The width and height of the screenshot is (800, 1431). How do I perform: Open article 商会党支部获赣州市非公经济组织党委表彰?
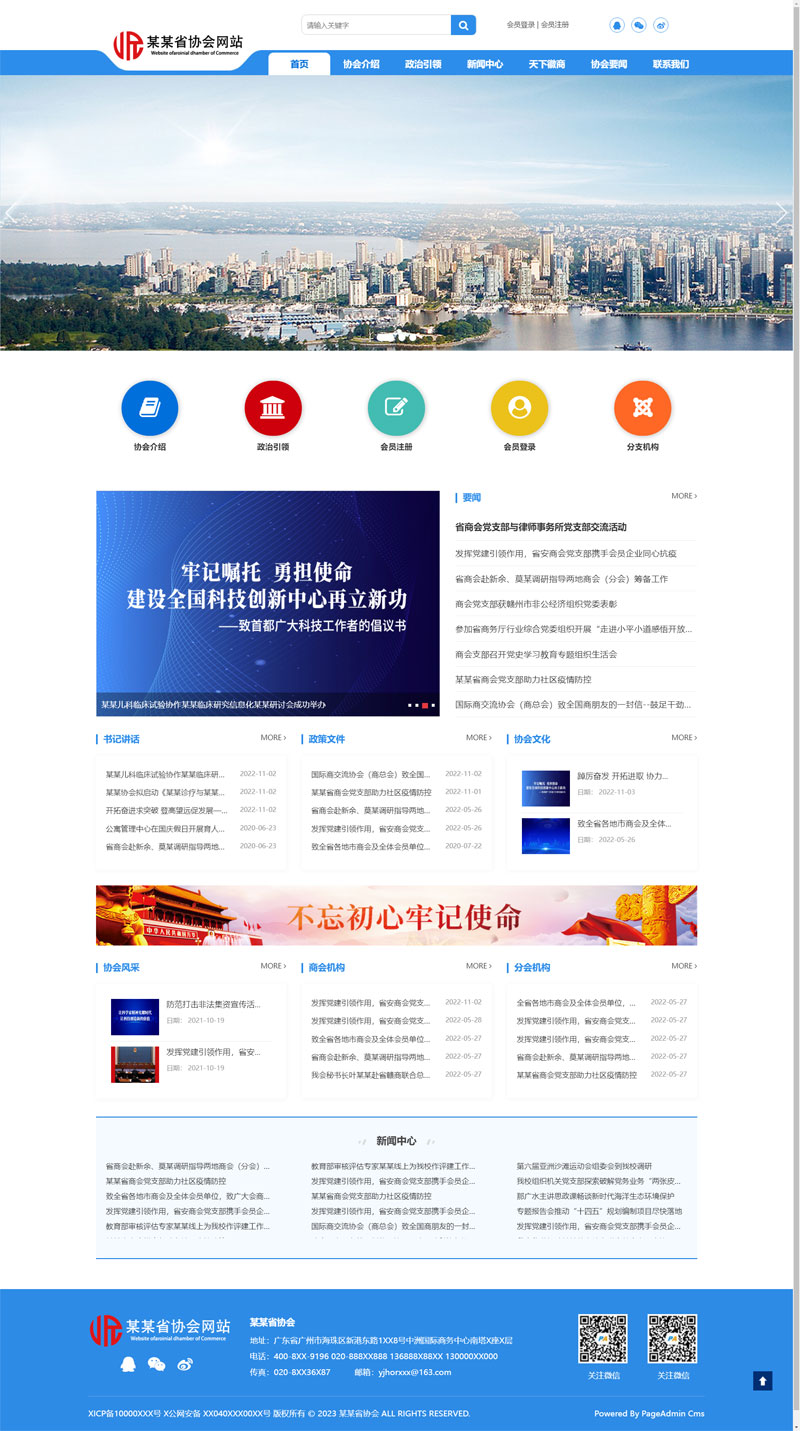(x=536, y=604)
